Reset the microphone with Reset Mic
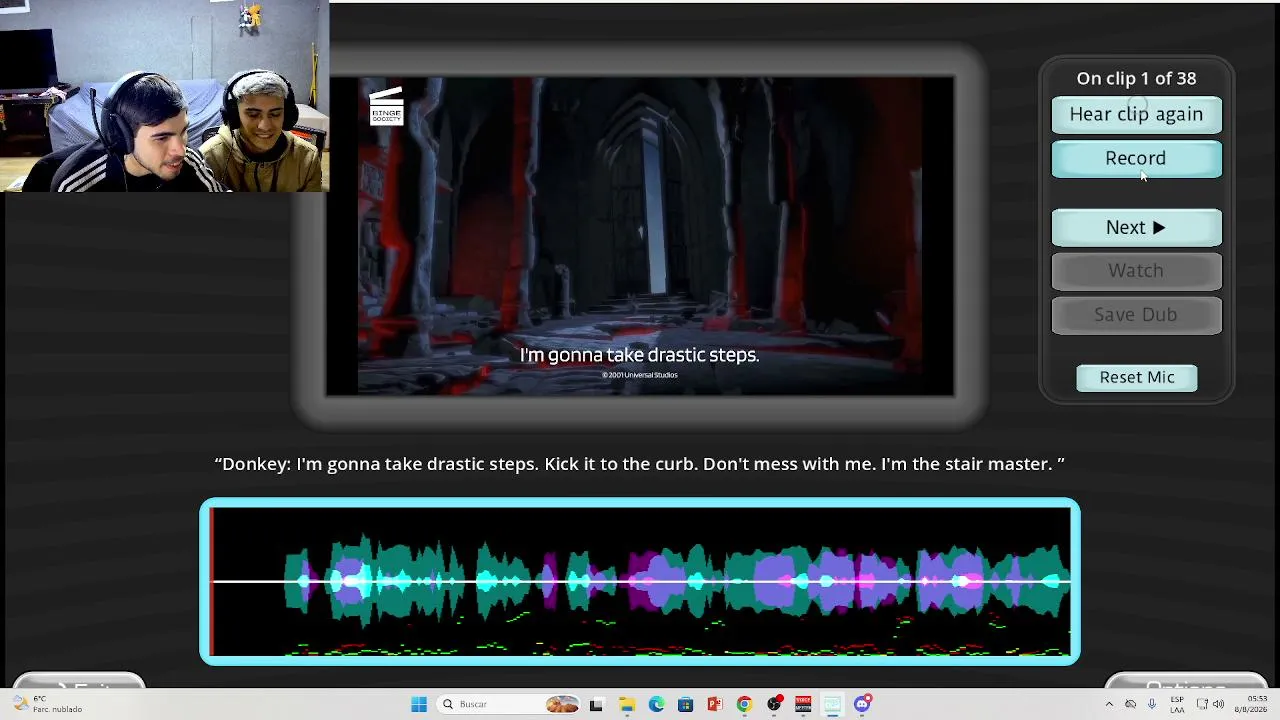The height and width of the screenshot is (720, 1280). point(1137,377)
